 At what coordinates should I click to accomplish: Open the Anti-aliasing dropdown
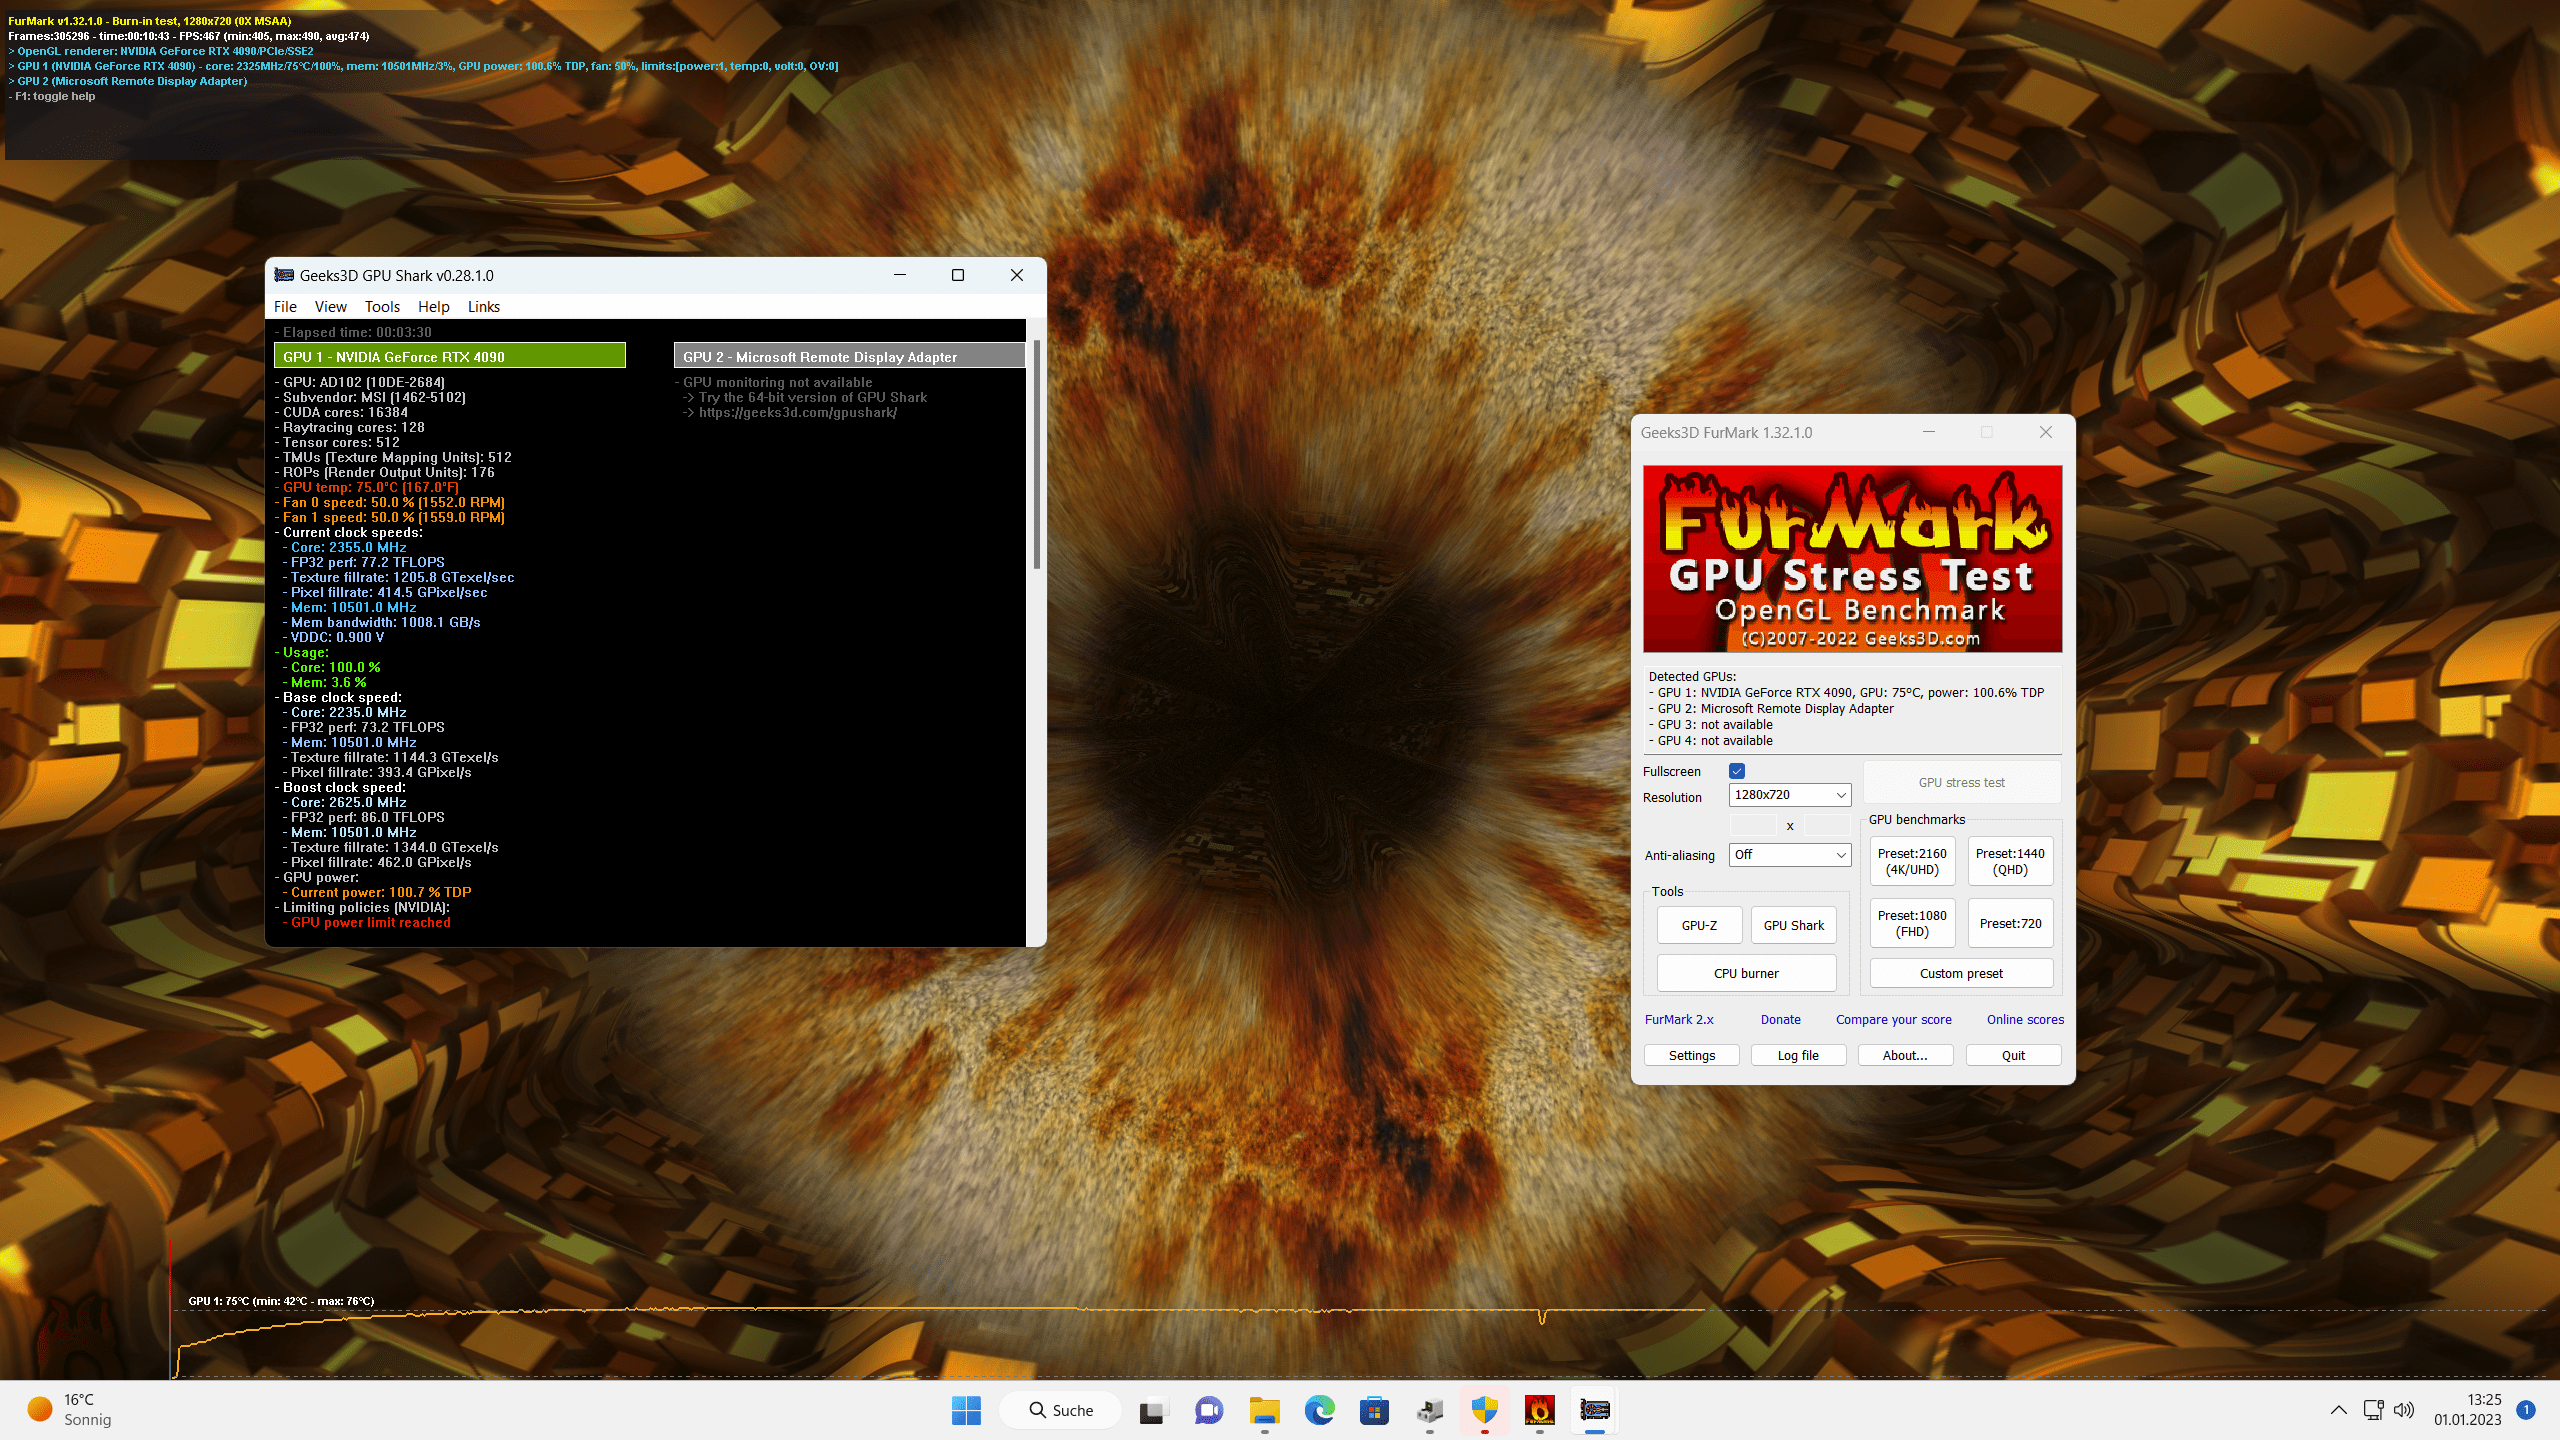pos(1790,855)
